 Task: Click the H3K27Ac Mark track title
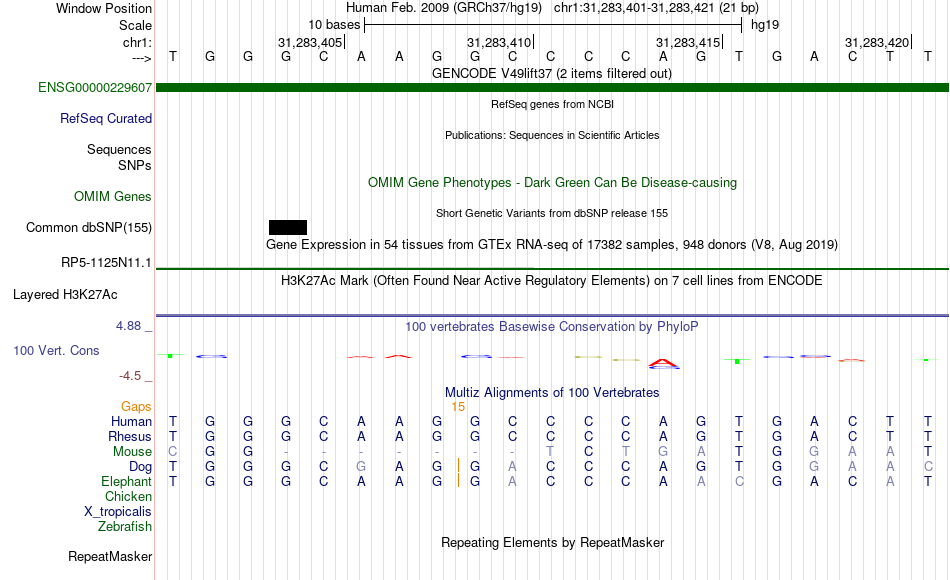pyautogui.click(x=552, y=281)
